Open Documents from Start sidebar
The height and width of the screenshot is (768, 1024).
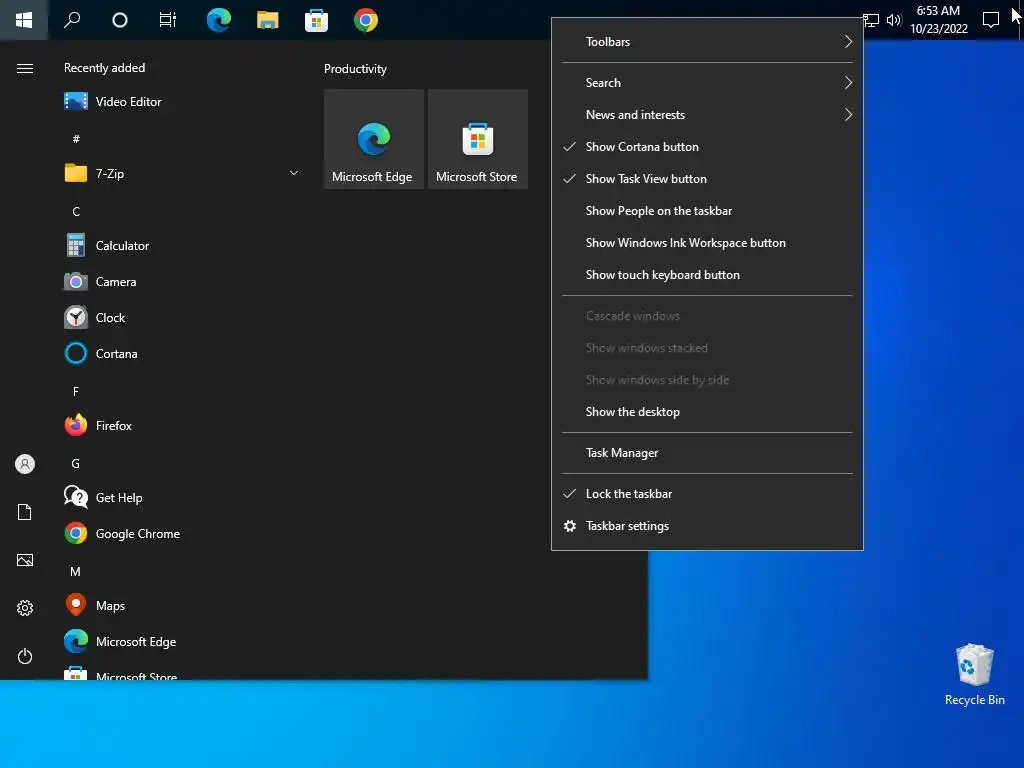click(x=25, y=513)
